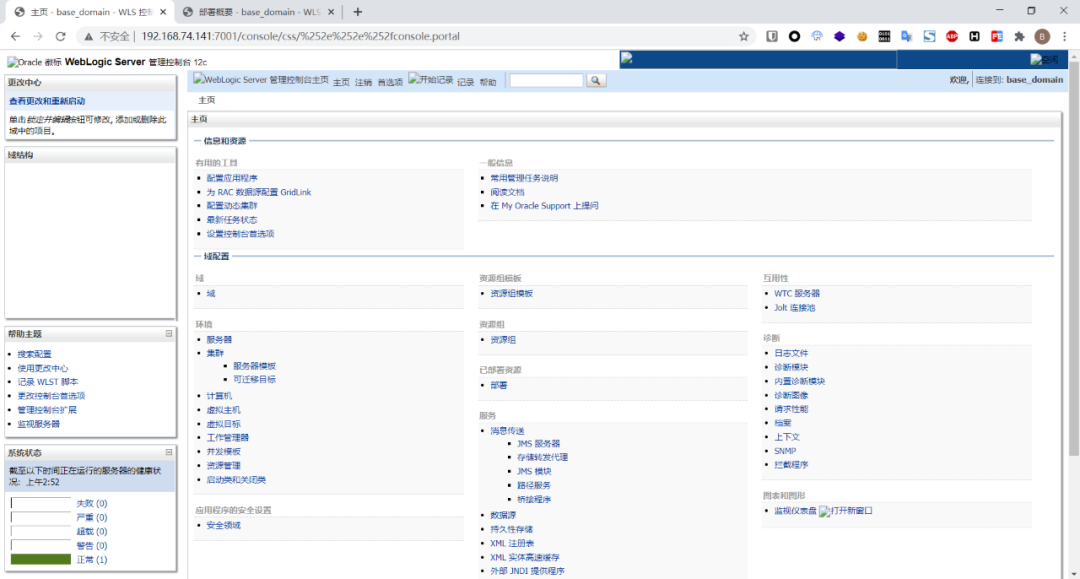Open the Chrome extensions puzzle-piece menu
This screenshot has width=1080, height=579.
(1019, 36)
